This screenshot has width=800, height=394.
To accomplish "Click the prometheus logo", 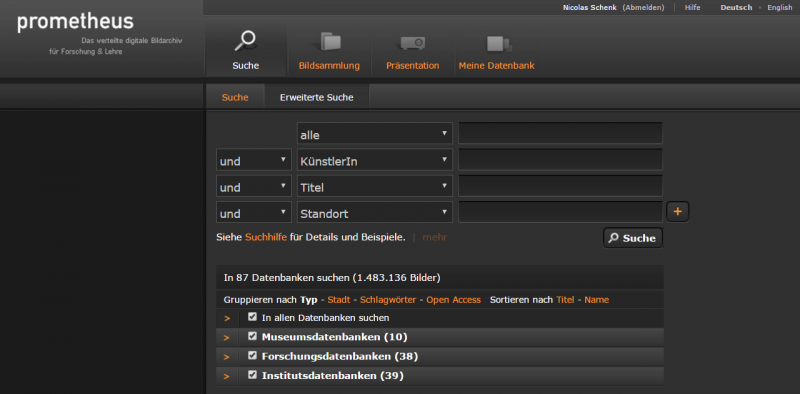I will tap(76, 22).
